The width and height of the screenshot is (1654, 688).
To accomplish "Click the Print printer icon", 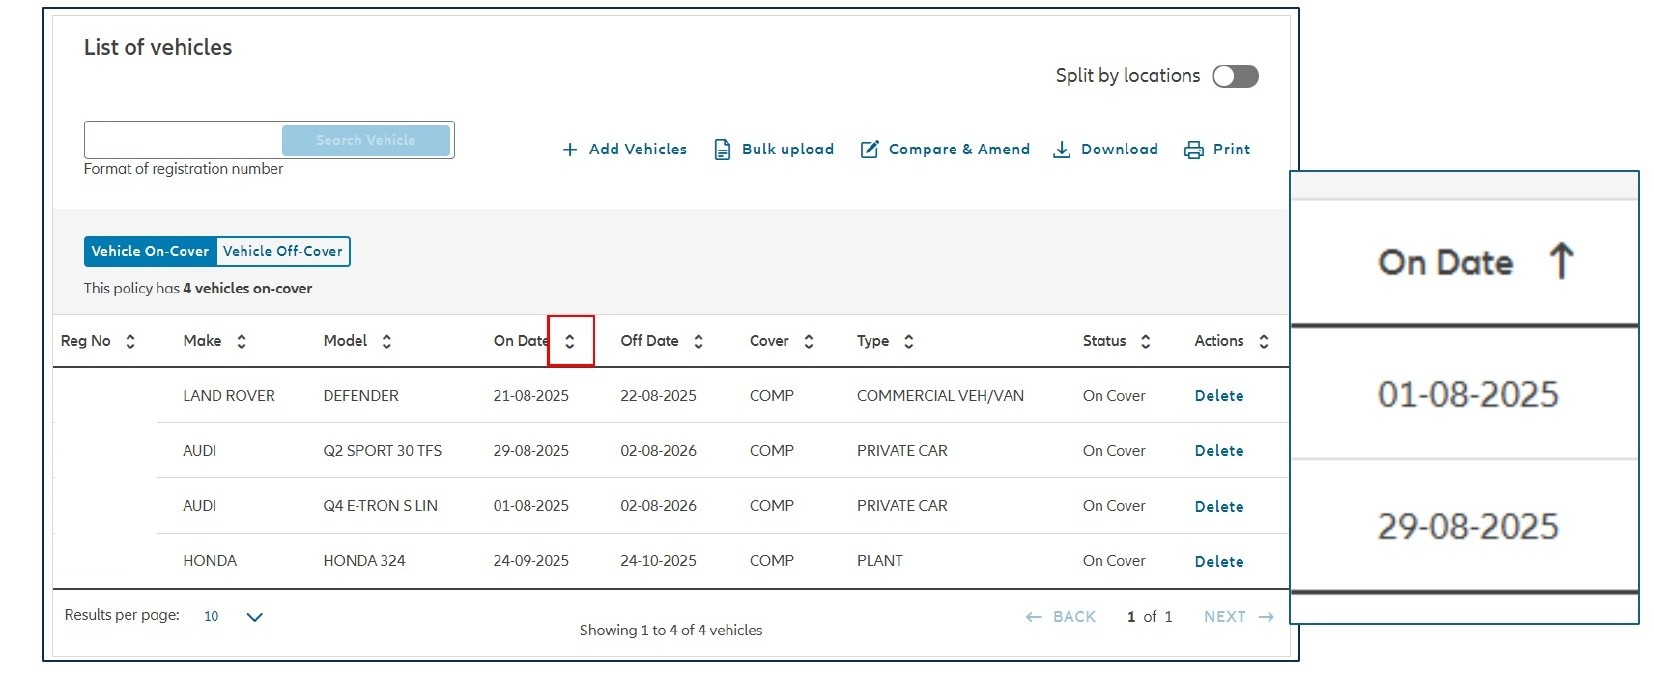I will point(1193,150).
